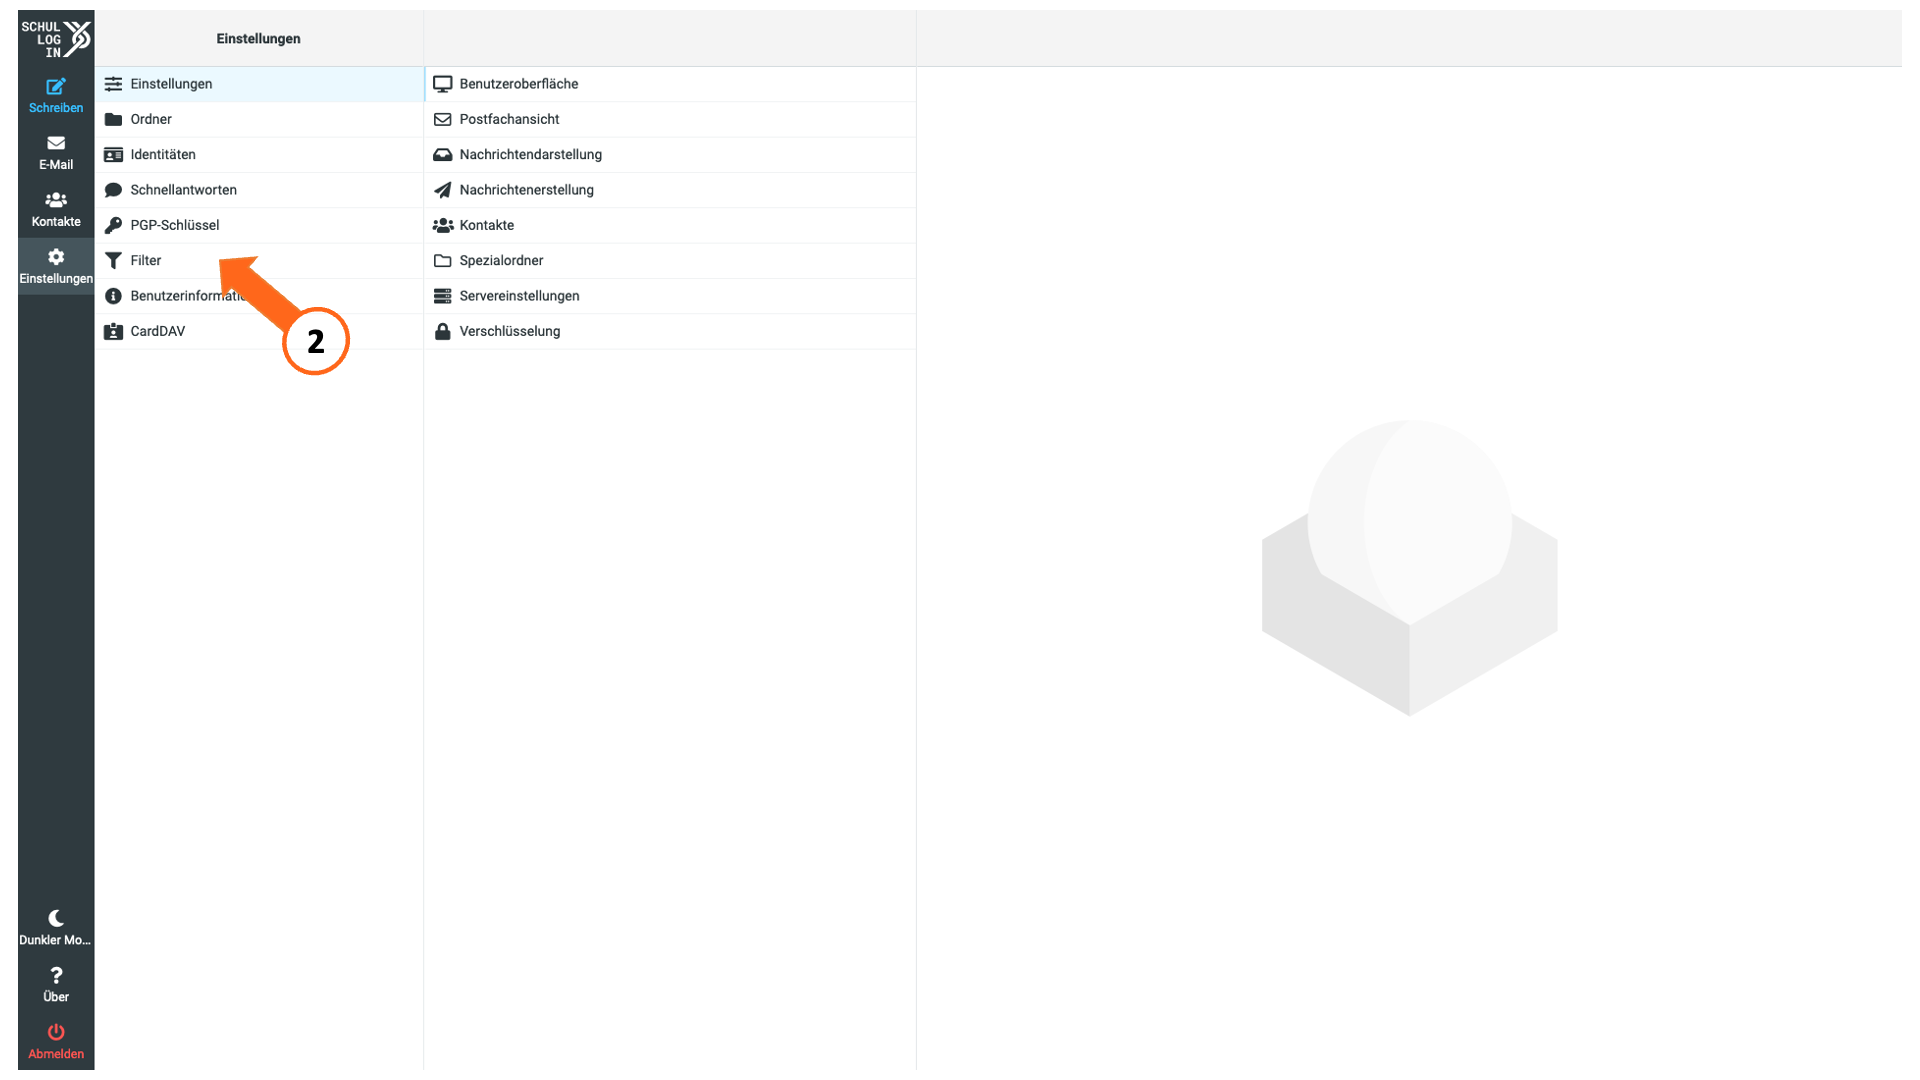Click the Benutzerinformationen info icon
This screenshot has height=1080, width=1920.
click(x=113, y=296)
